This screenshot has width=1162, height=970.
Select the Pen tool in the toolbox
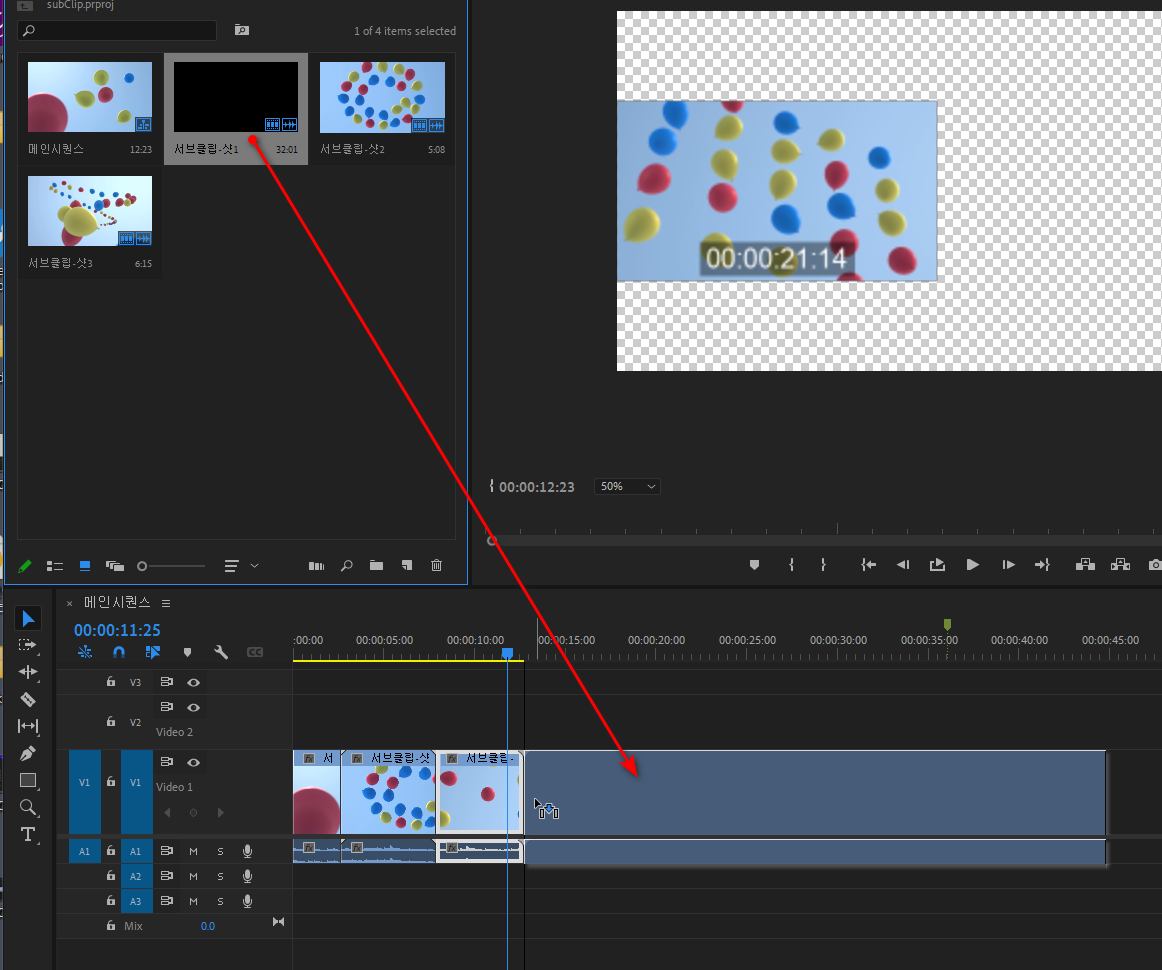28,753
